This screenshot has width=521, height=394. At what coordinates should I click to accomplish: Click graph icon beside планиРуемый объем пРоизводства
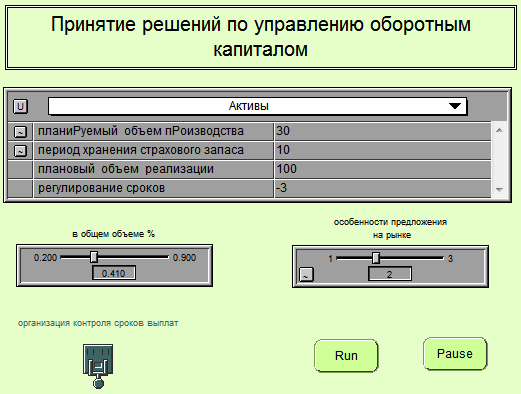pyautogui.click(x=20, y=132)
